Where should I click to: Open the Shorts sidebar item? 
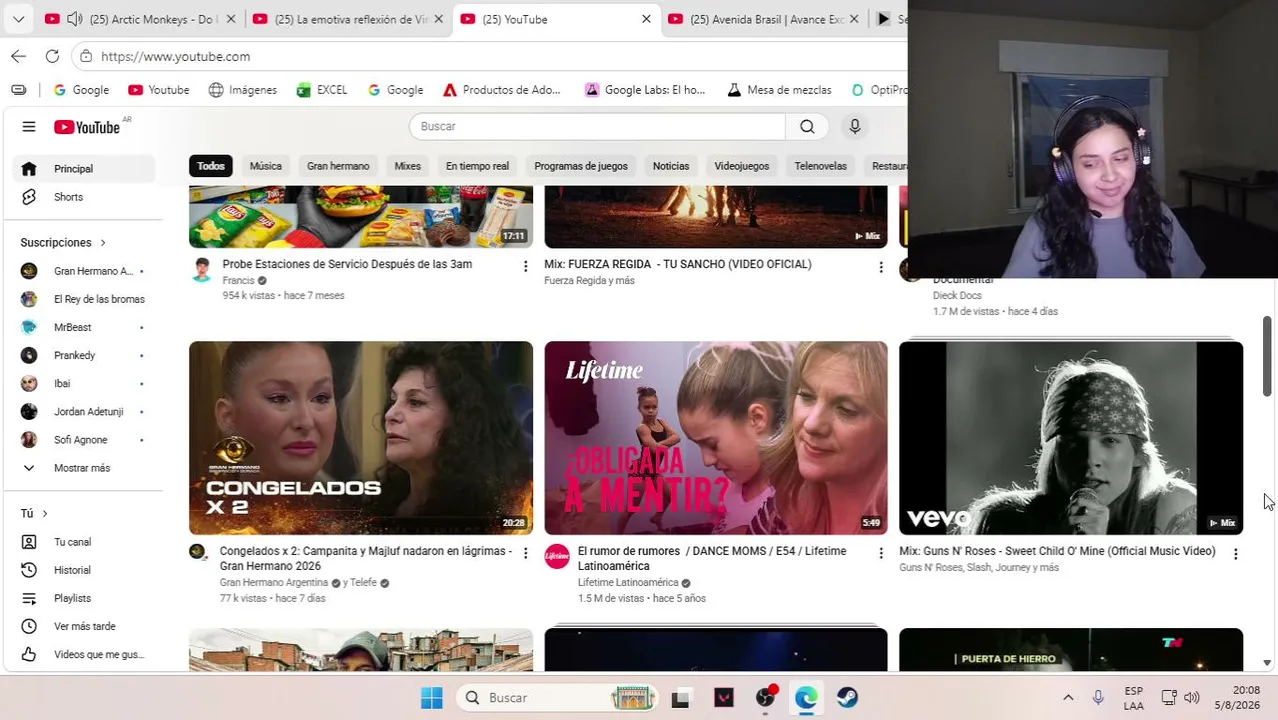tap(84, 197)
